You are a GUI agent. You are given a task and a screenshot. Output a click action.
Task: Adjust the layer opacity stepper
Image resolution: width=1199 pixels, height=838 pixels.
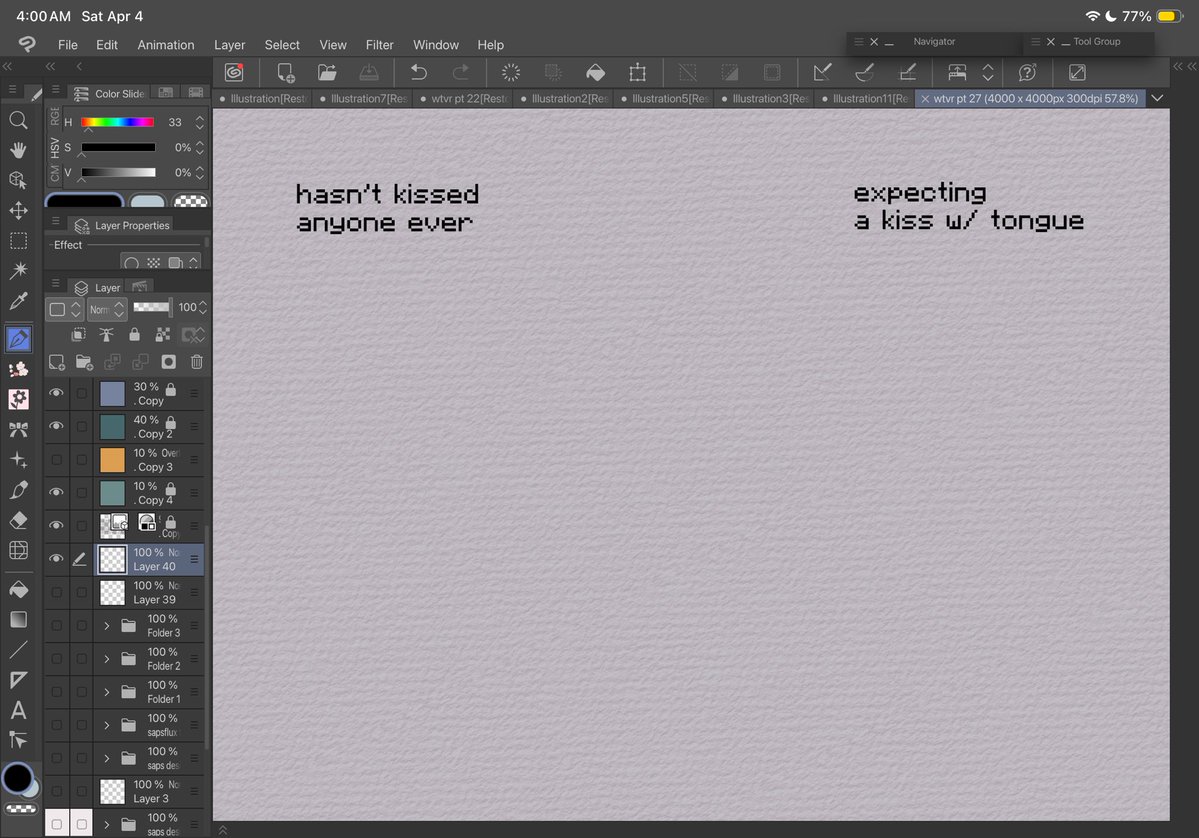pos(203,307)
